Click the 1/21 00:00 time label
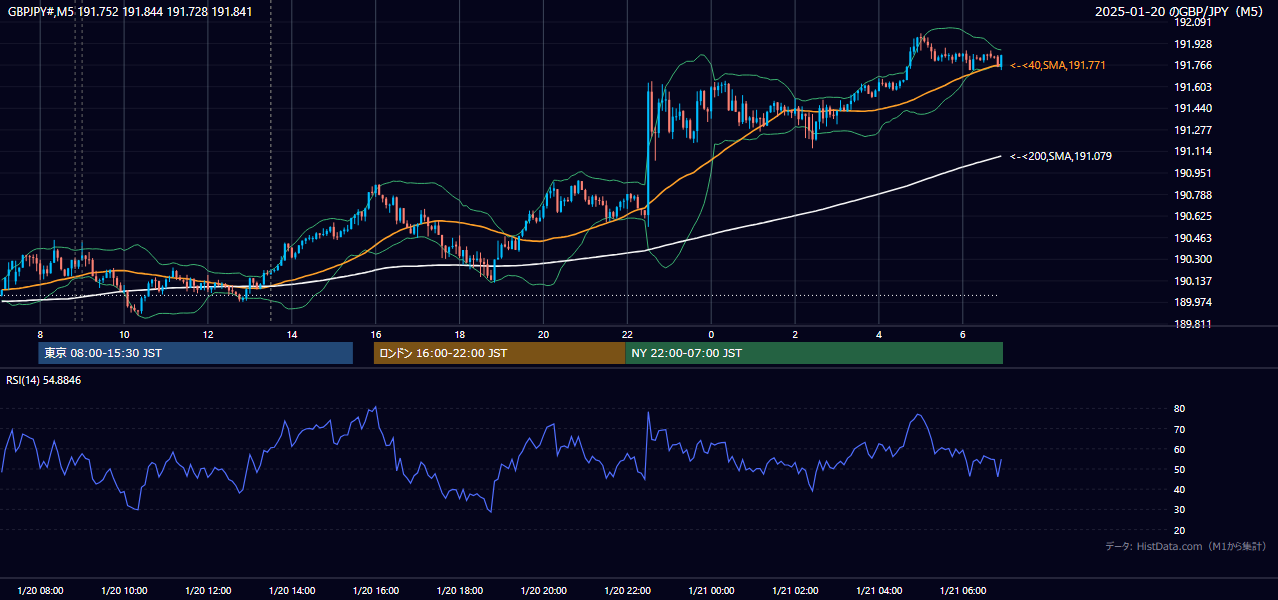Viewport: 1278px width, 600px height. [x=712, y=591]
